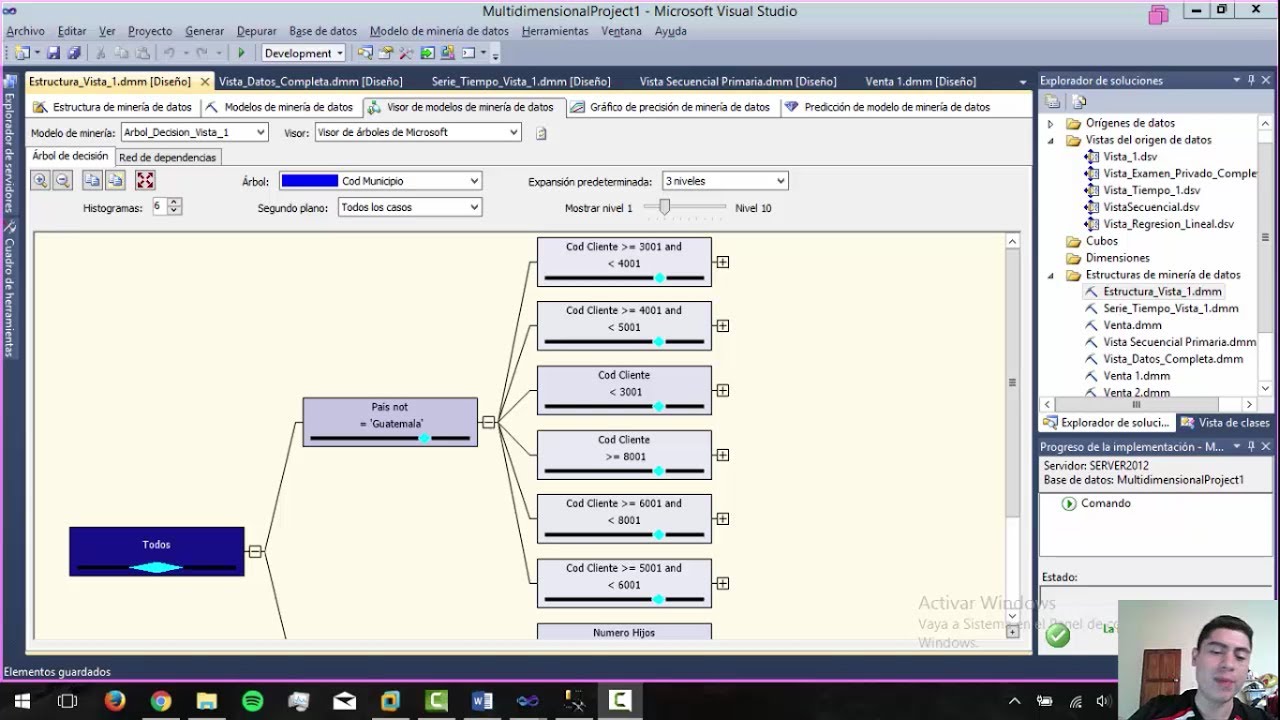Viewport: 1280px width, 720px height.
Task: Collapse the Todos root node
Action: coord(255,551)
